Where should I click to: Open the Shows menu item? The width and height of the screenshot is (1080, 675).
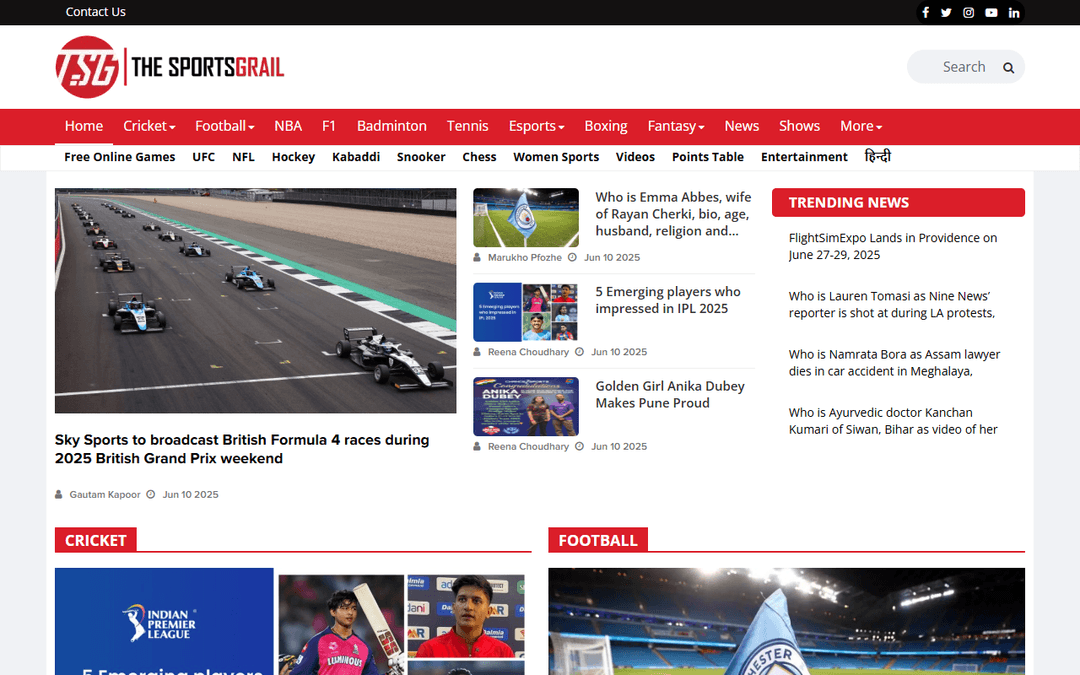800,126
